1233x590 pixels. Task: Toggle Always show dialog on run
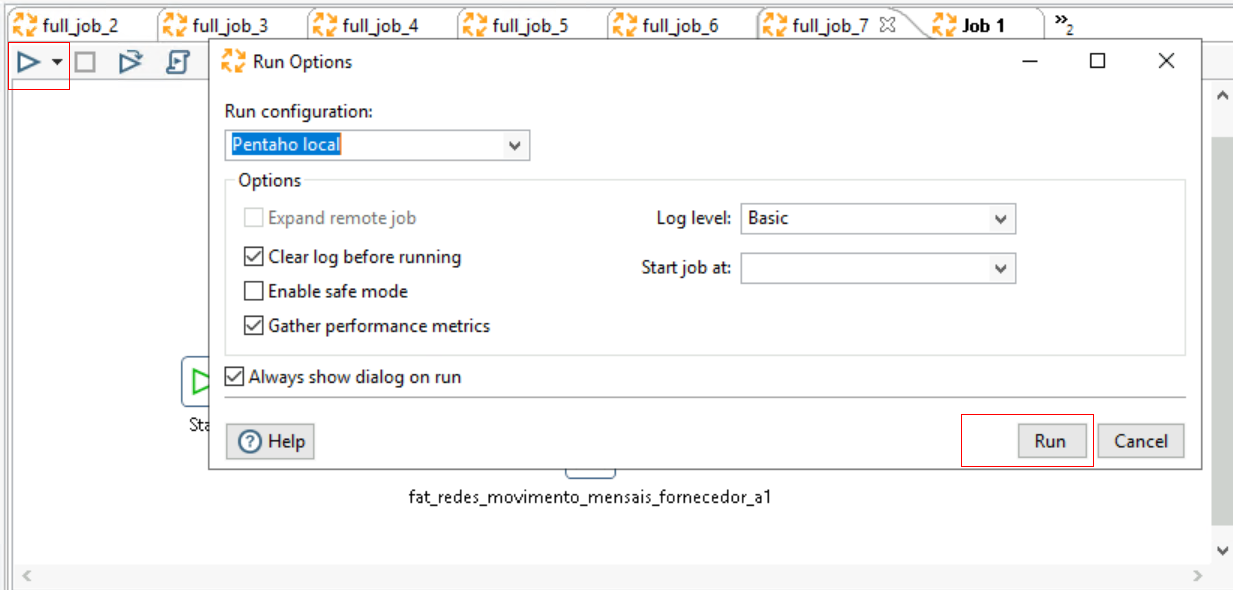click(x=234, y=377)
